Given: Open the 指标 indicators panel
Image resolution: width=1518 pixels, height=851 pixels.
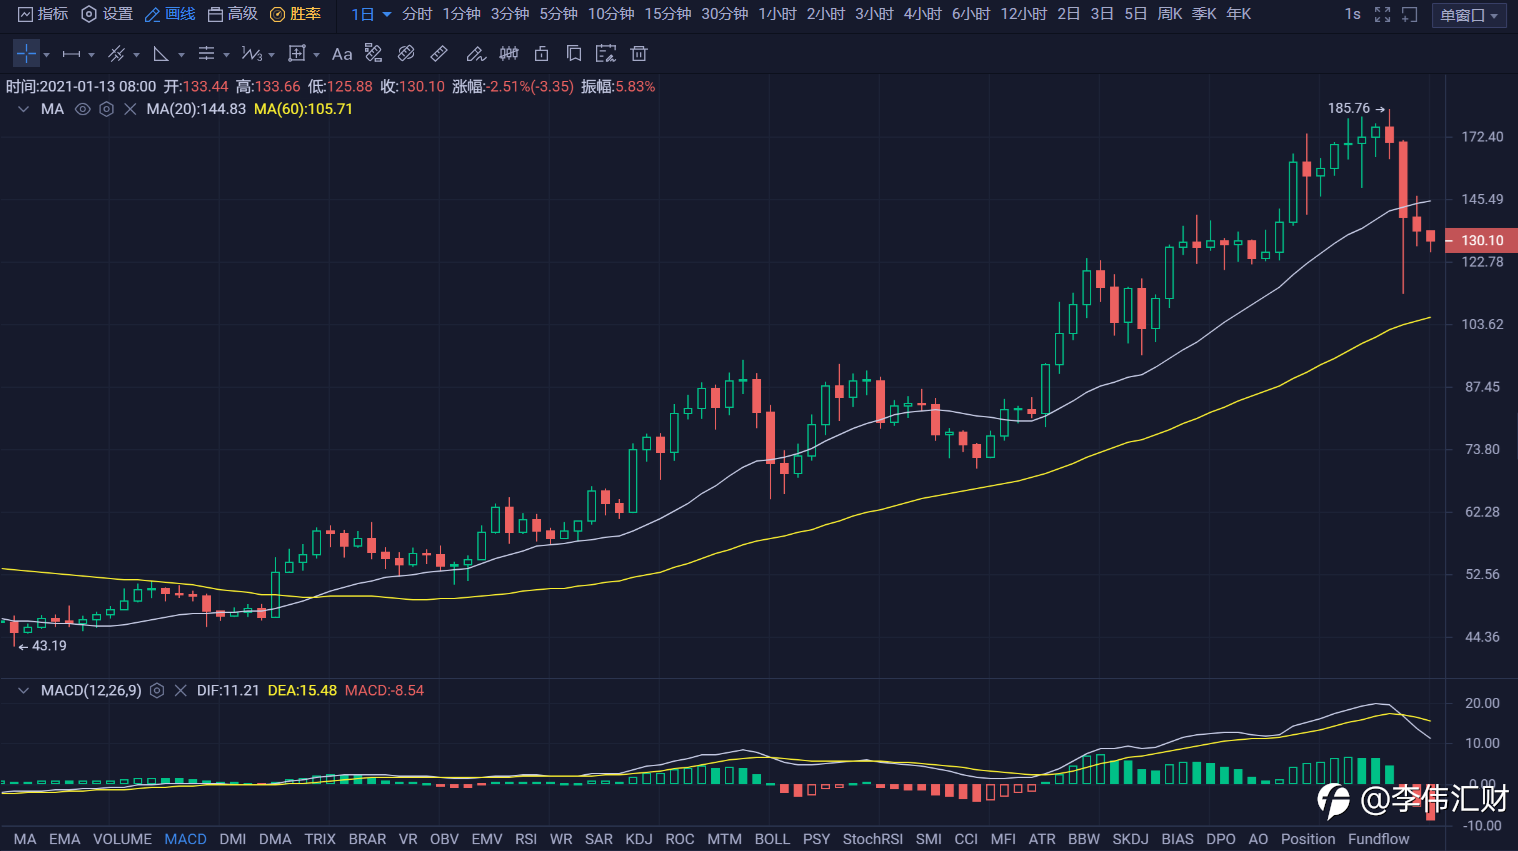Looking at the screenshot, I should [x=44, y=14].
